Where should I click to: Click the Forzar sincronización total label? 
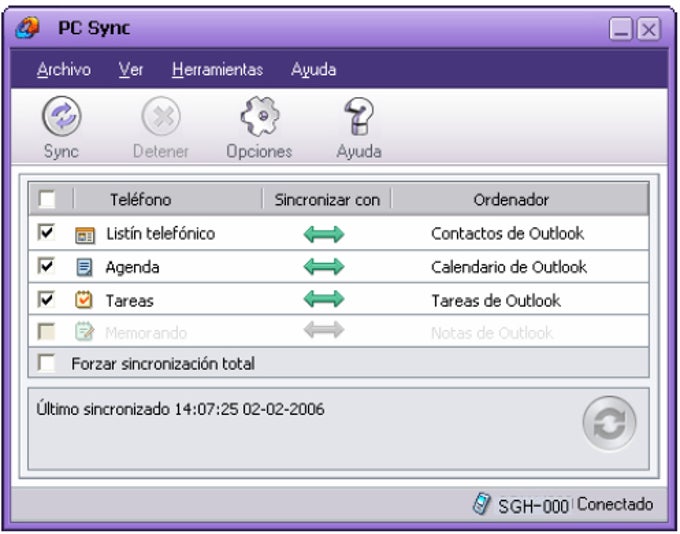(163, 364)
